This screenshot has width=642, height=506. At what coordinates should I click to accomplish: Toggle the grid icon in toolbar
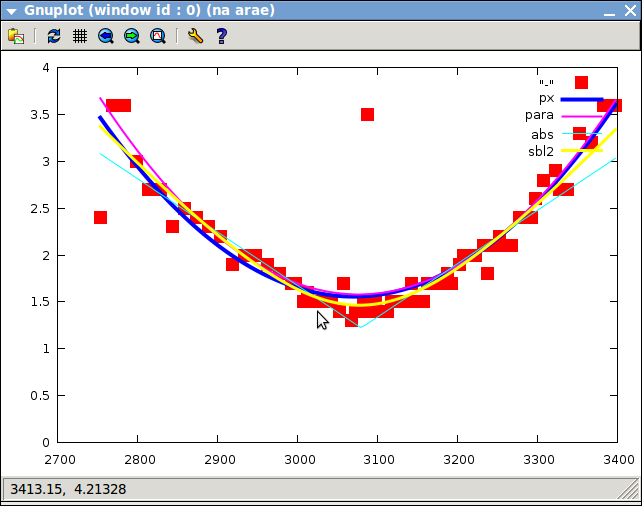click(79, 36)
